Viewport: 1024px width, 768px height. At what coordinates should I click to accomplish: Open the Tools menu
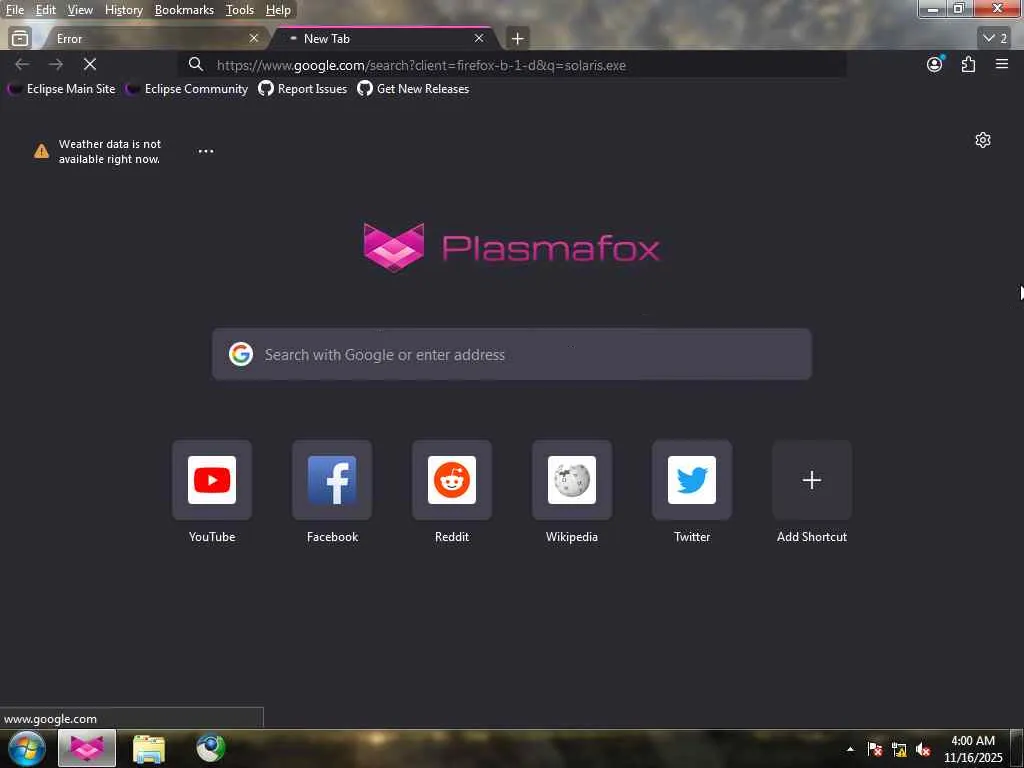pyautogui.click(x=239, y=10)
